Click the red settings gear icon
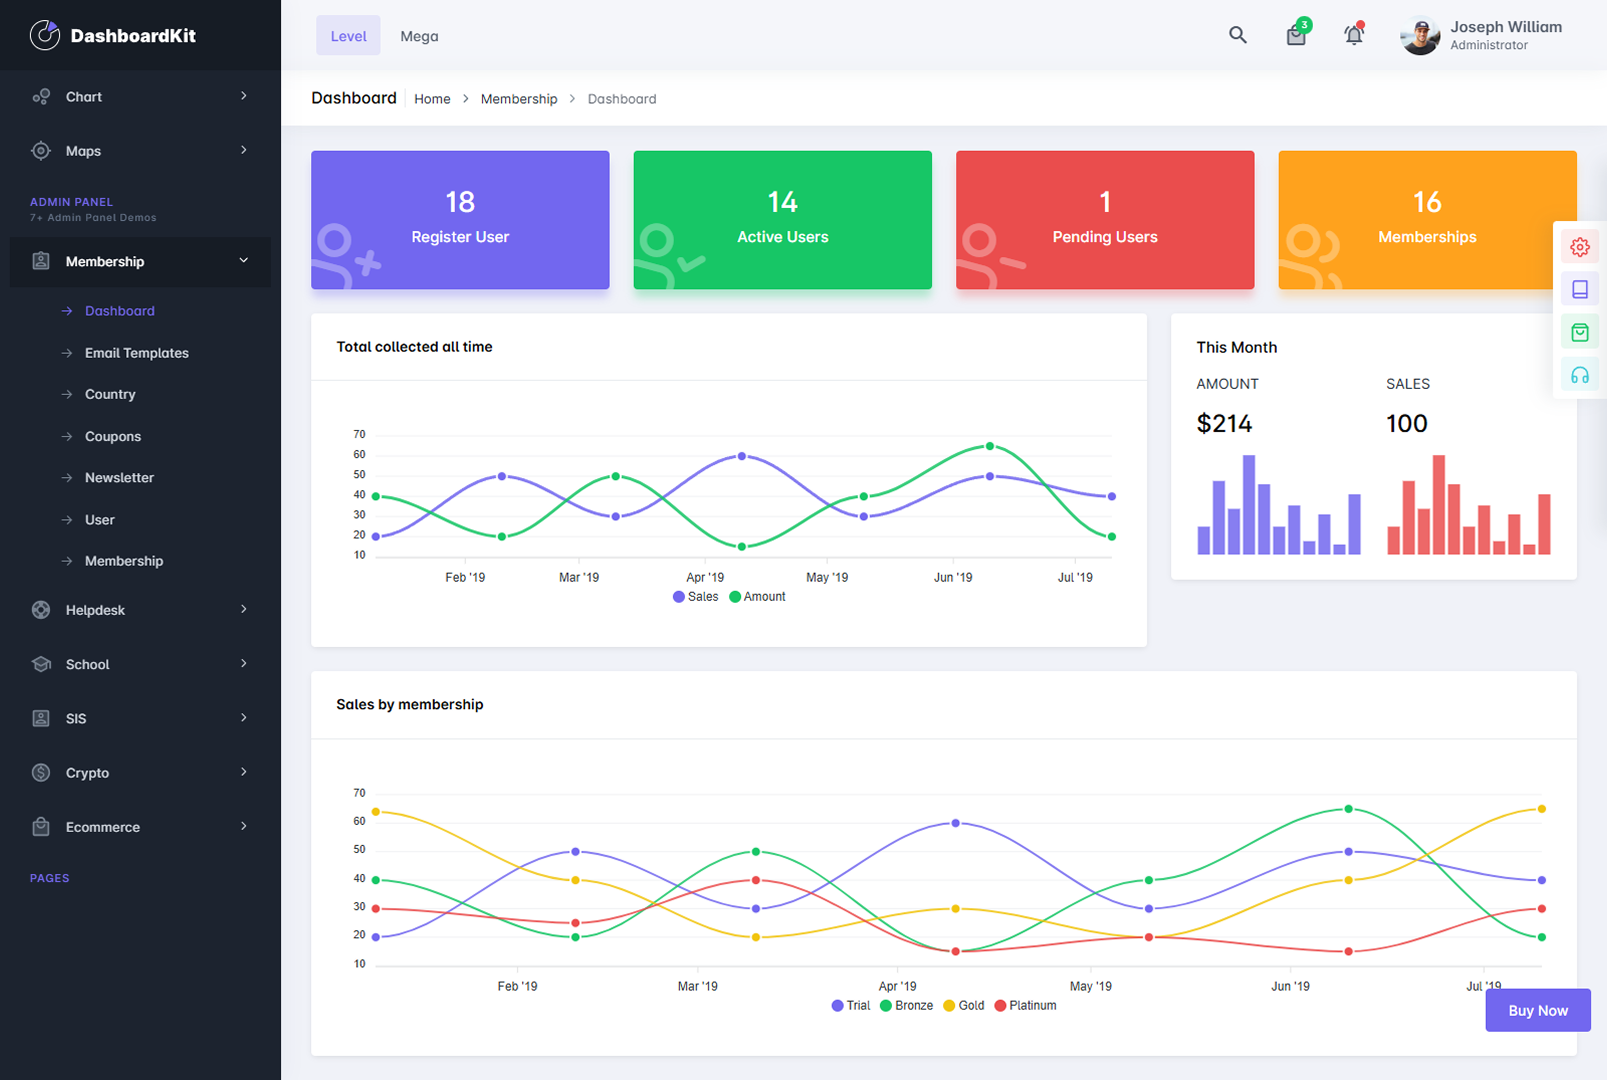 [x=1579, y=247]
